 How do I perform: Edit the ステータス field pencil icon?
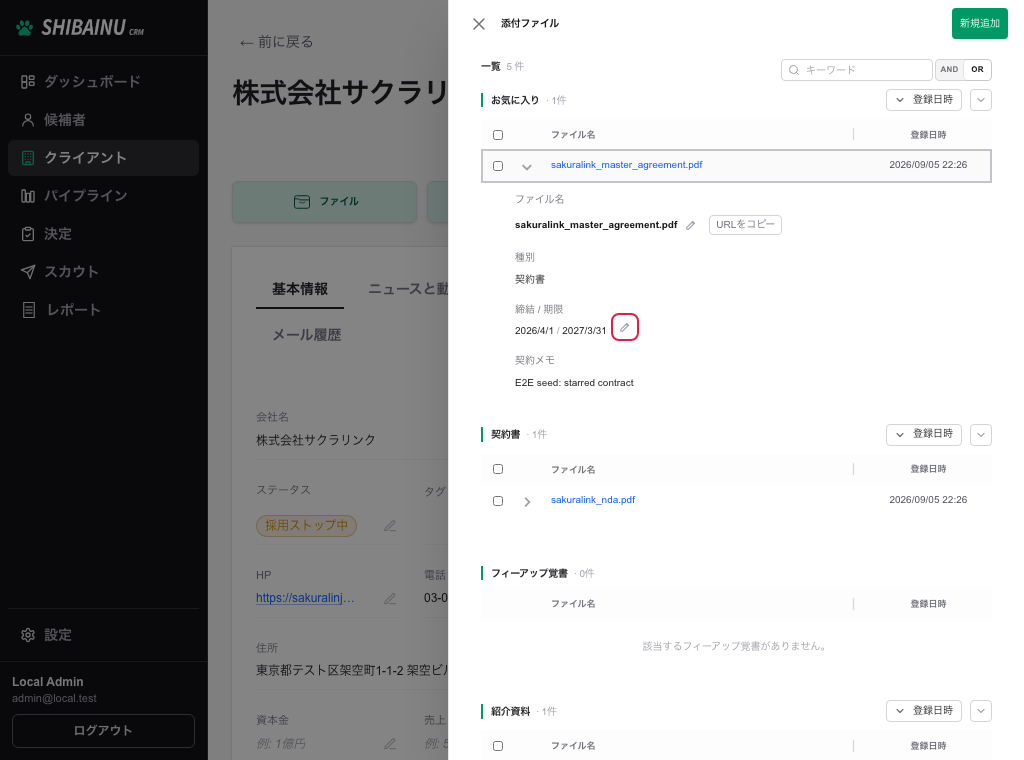[x=390, y=526]
